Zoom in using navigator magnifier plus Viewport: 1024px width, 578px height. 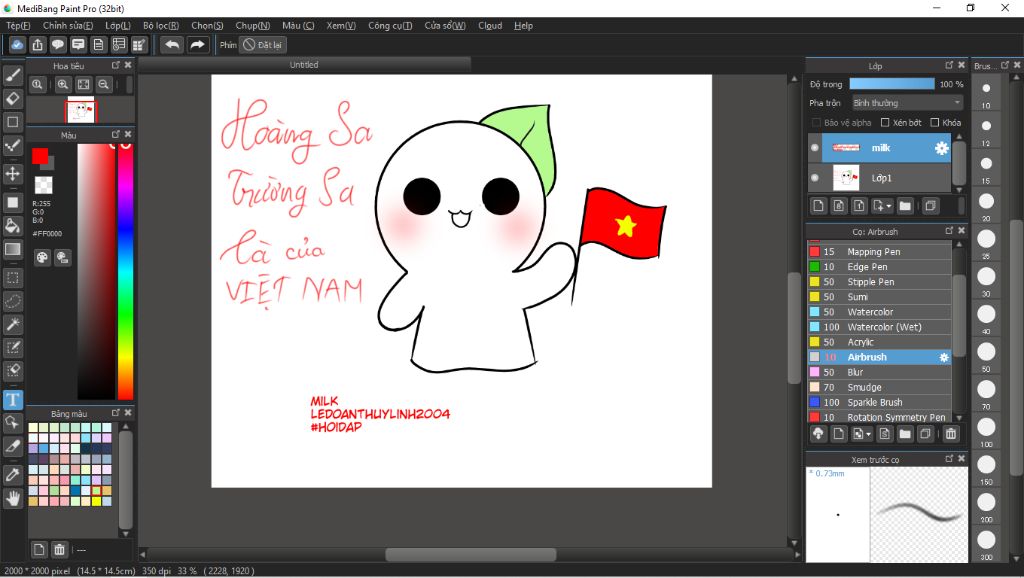pos(63,84)
